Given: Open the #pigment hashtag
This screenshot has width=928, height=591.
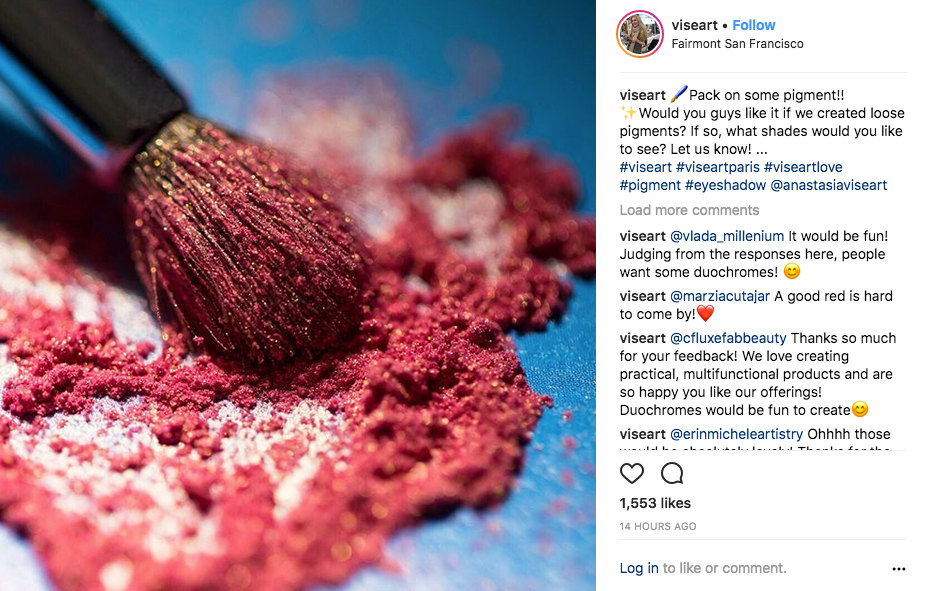Looking at the screenshot, I should (650, 185).
